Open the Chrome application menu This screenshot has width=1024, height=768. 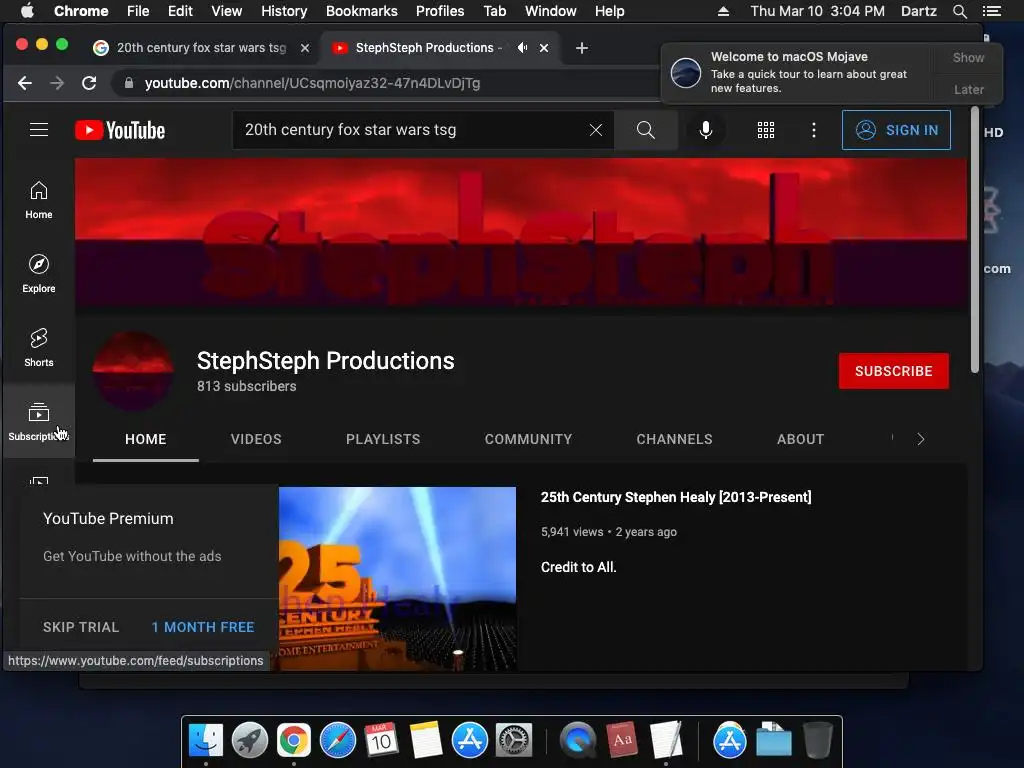[x=81, y=11]
